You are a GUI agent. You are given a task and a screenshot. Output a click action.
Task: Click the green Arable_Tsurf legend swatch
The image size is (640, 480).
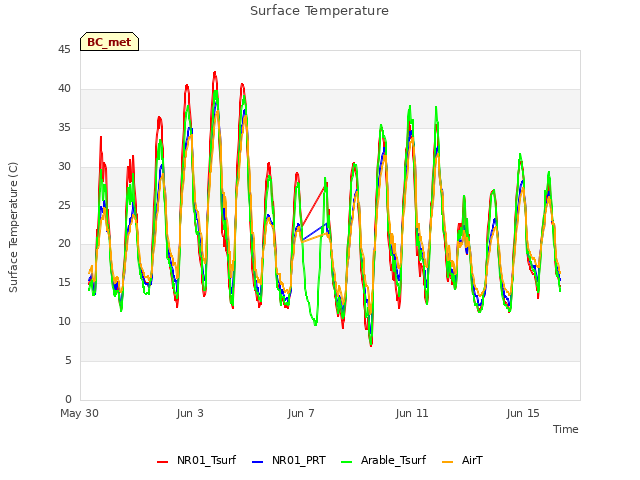(347, 462)
